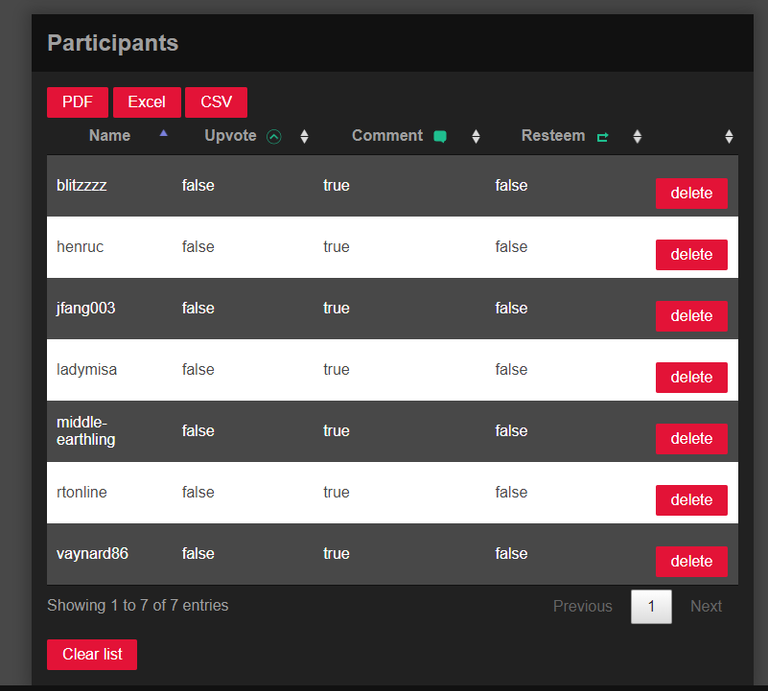768x691 pixels.
Task: Click the green Comment bubble icon
Action: (x=440, y=136)
